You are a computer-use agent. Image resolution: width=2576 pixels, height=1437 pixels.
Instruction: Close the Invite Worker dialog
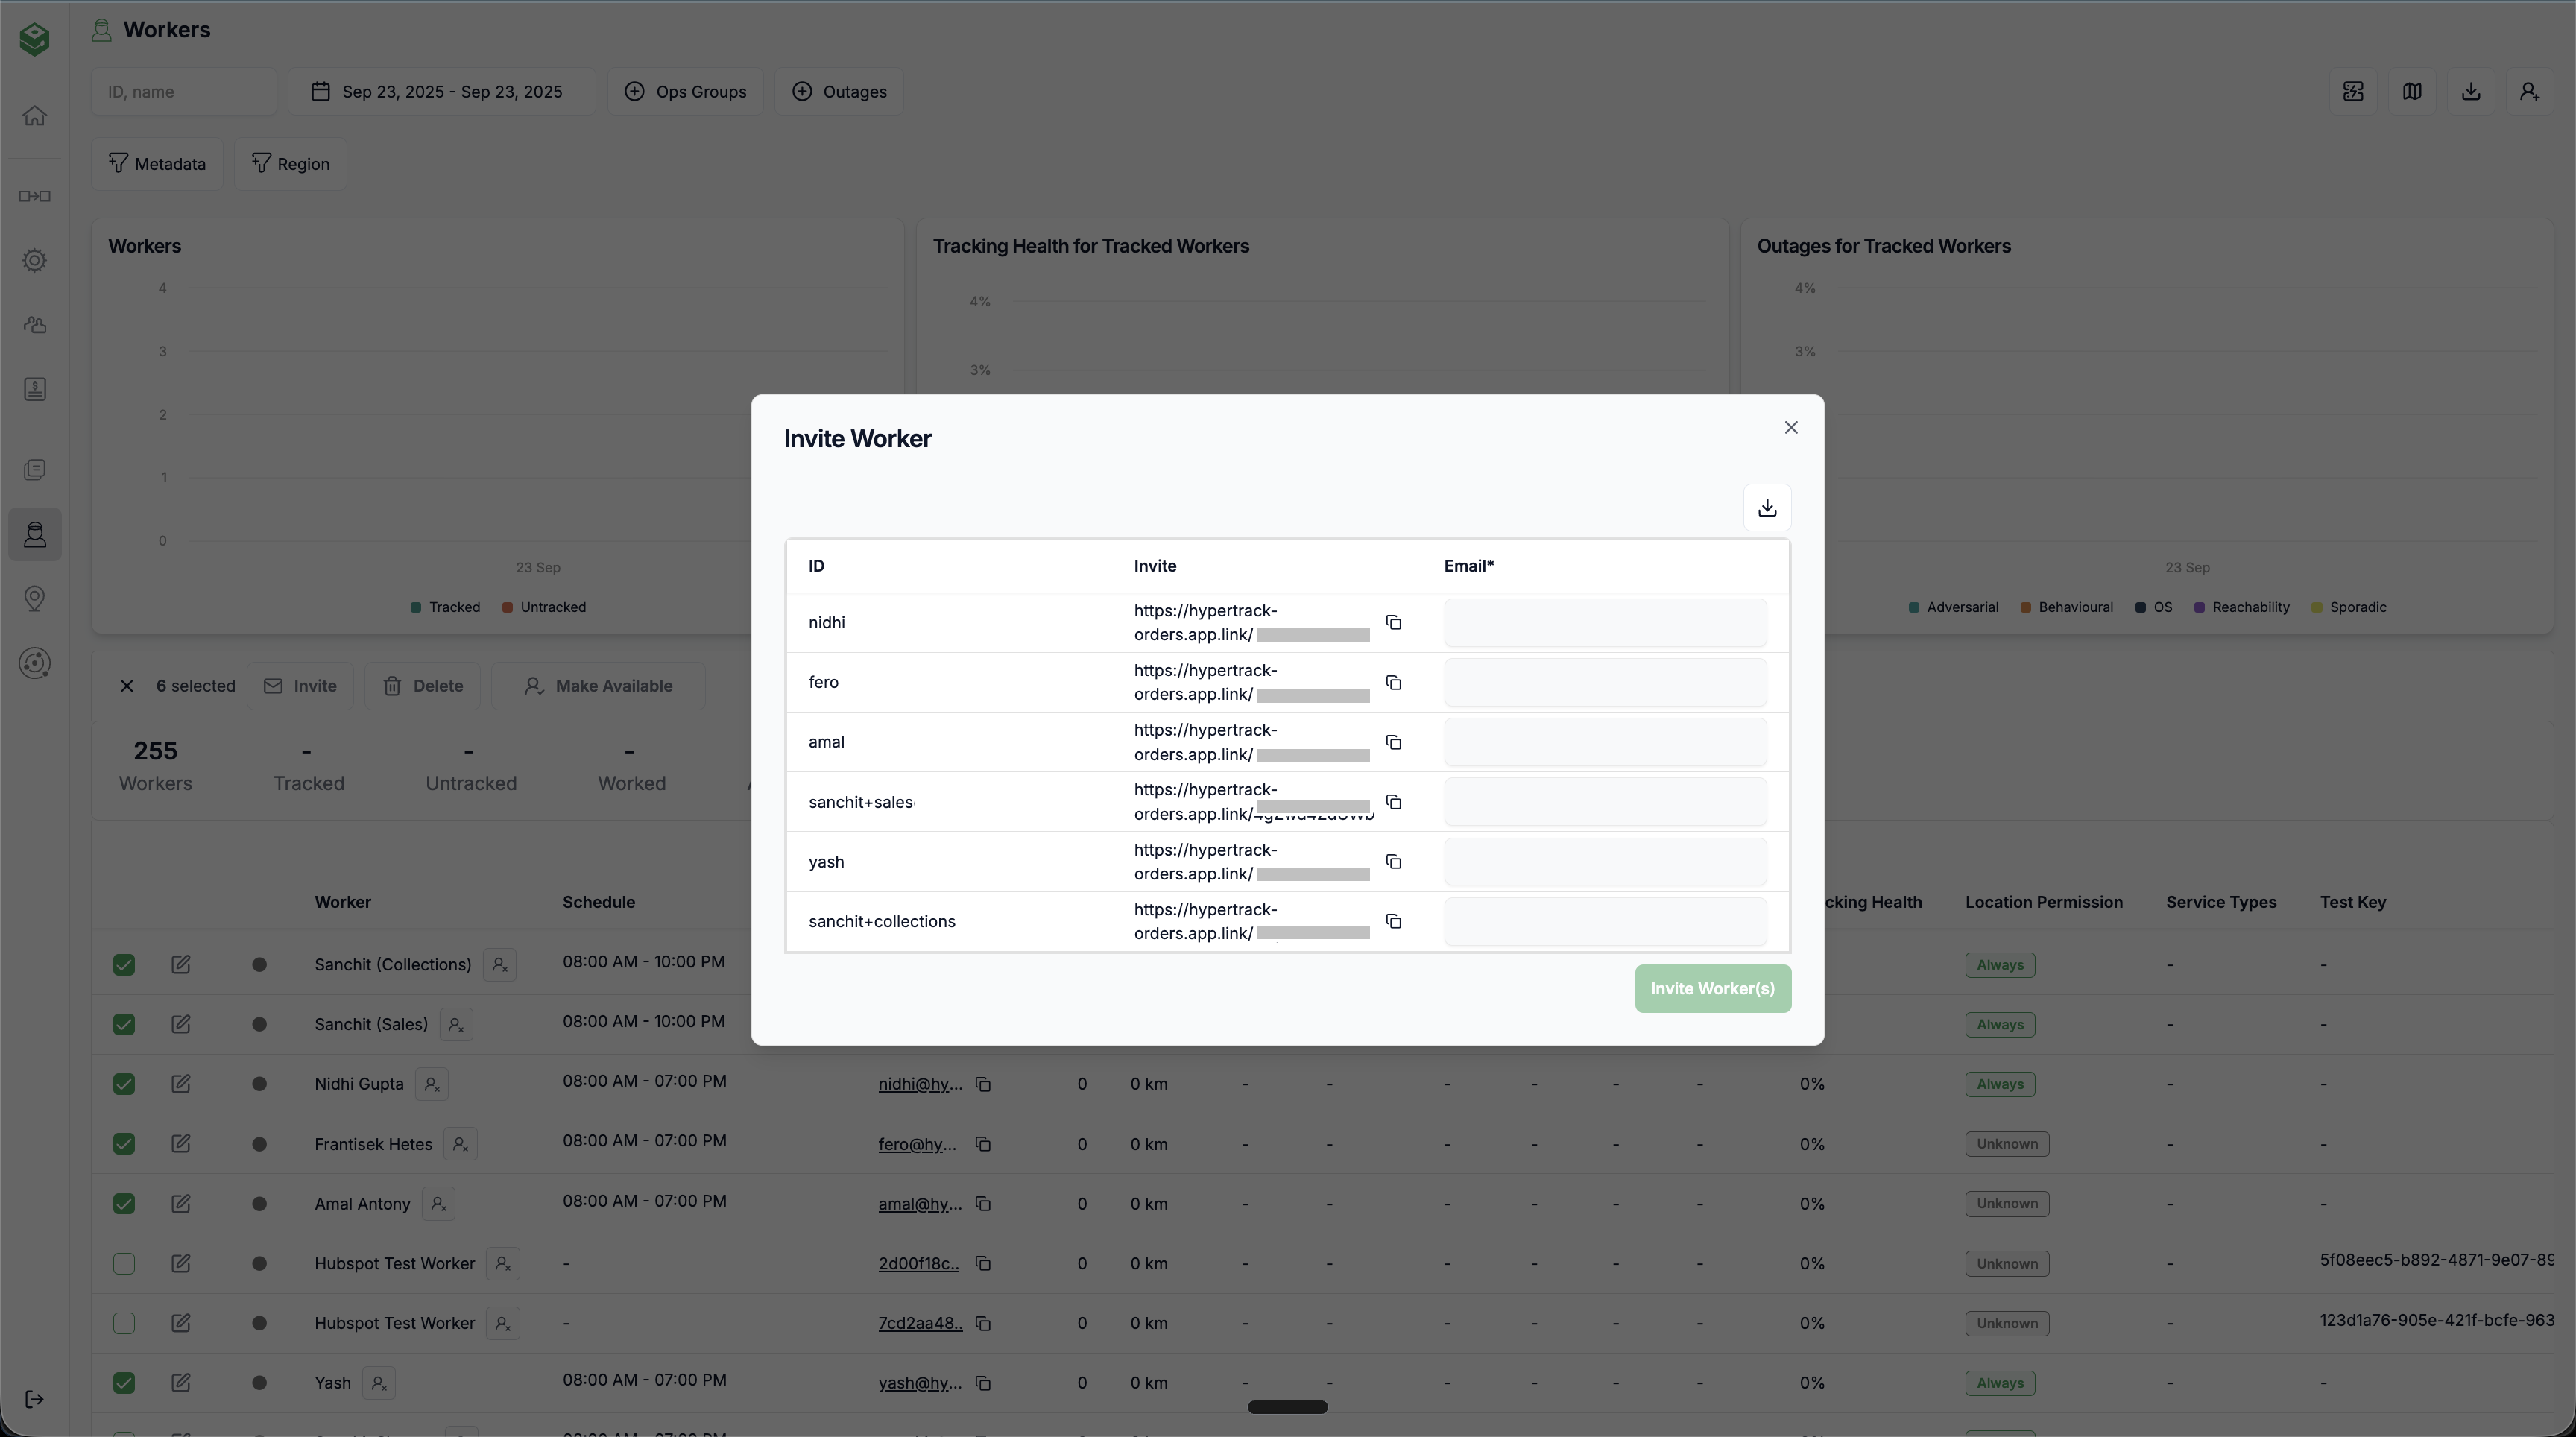[1790, 428]
